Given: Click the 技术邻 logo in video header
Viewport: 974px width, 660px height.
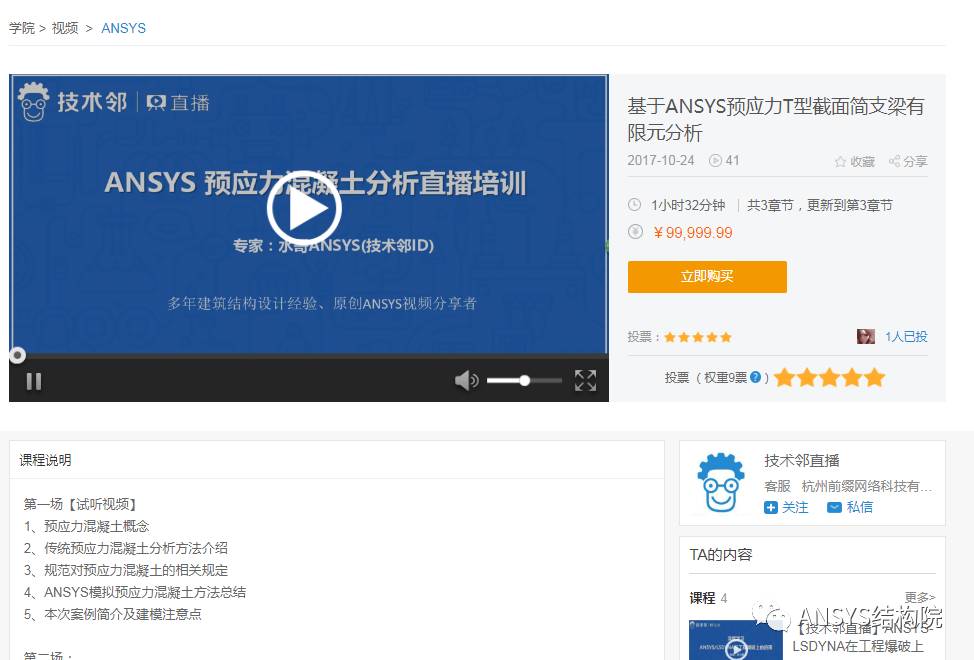Looking at the screenshot, I should point(73,102).
